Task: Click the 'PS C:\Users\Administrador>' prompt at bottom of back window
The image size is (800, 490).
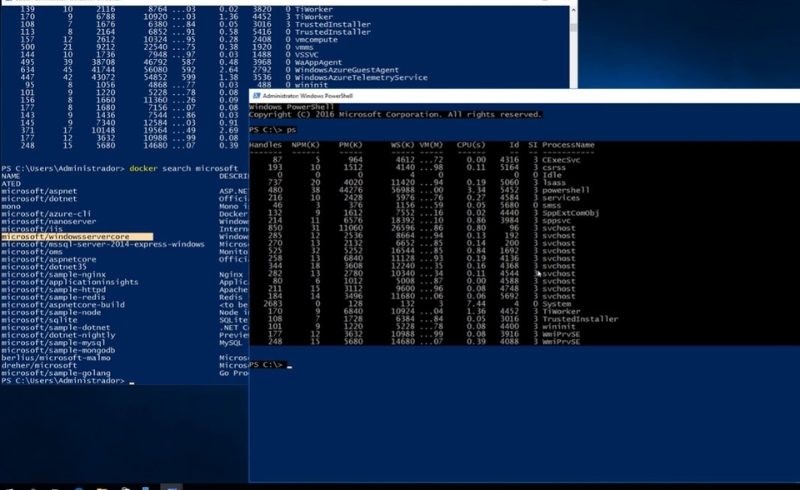Action: [x=62, y=381]
